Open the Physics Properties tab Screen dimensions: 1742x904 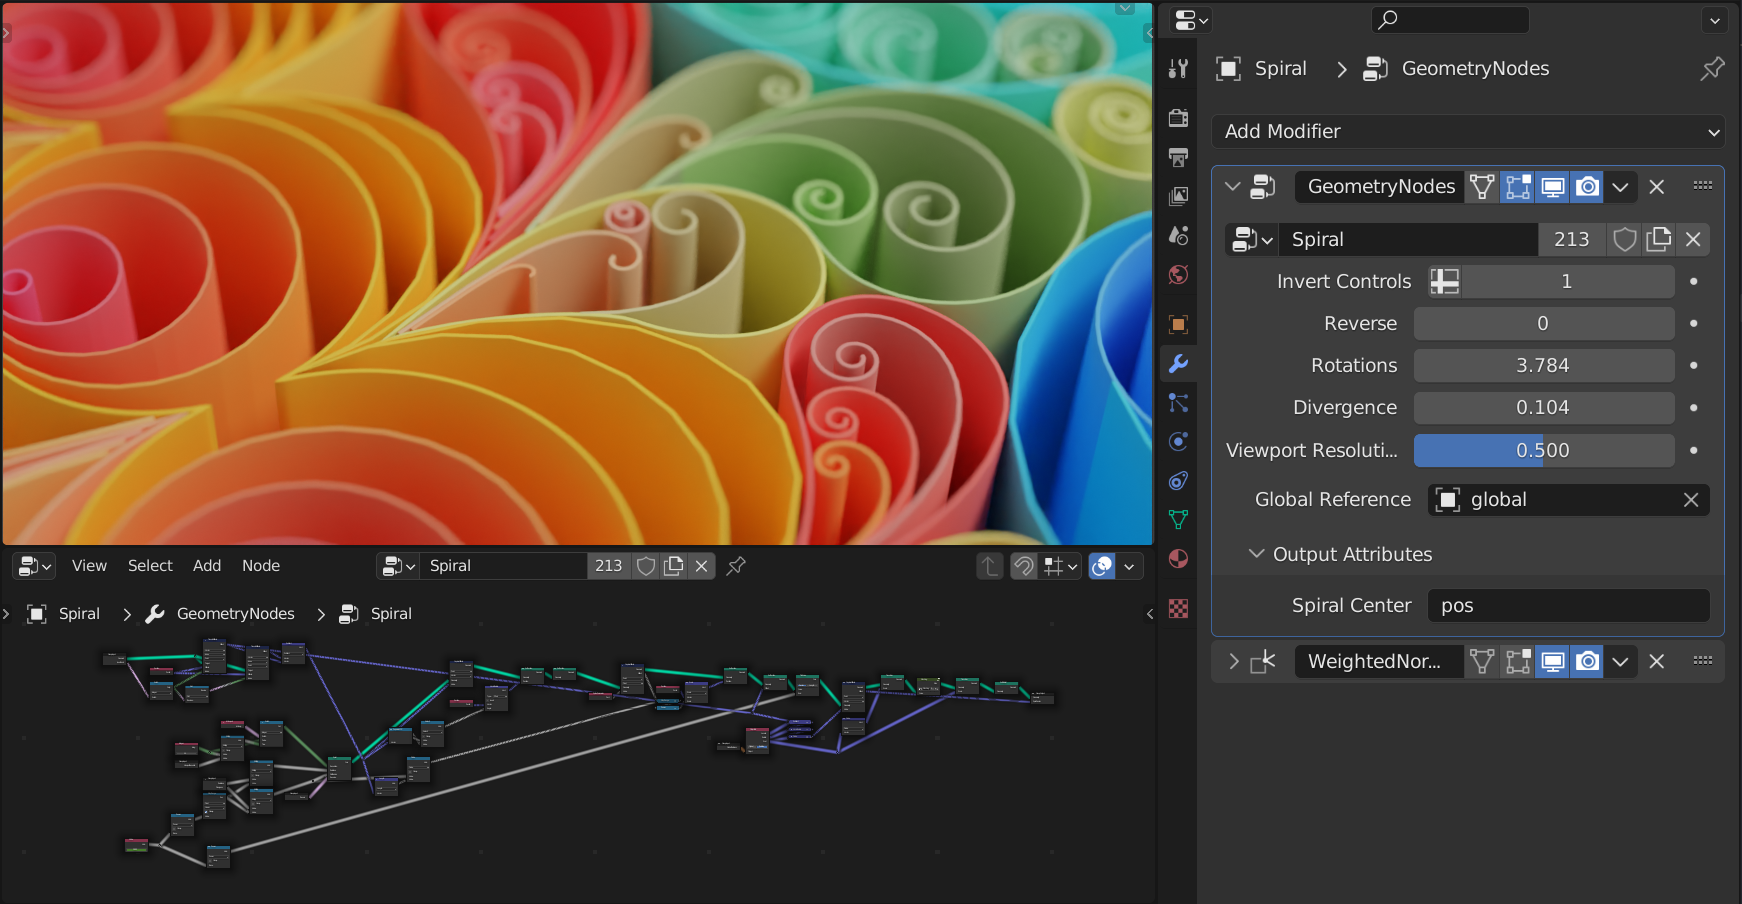pos(1178,441)
